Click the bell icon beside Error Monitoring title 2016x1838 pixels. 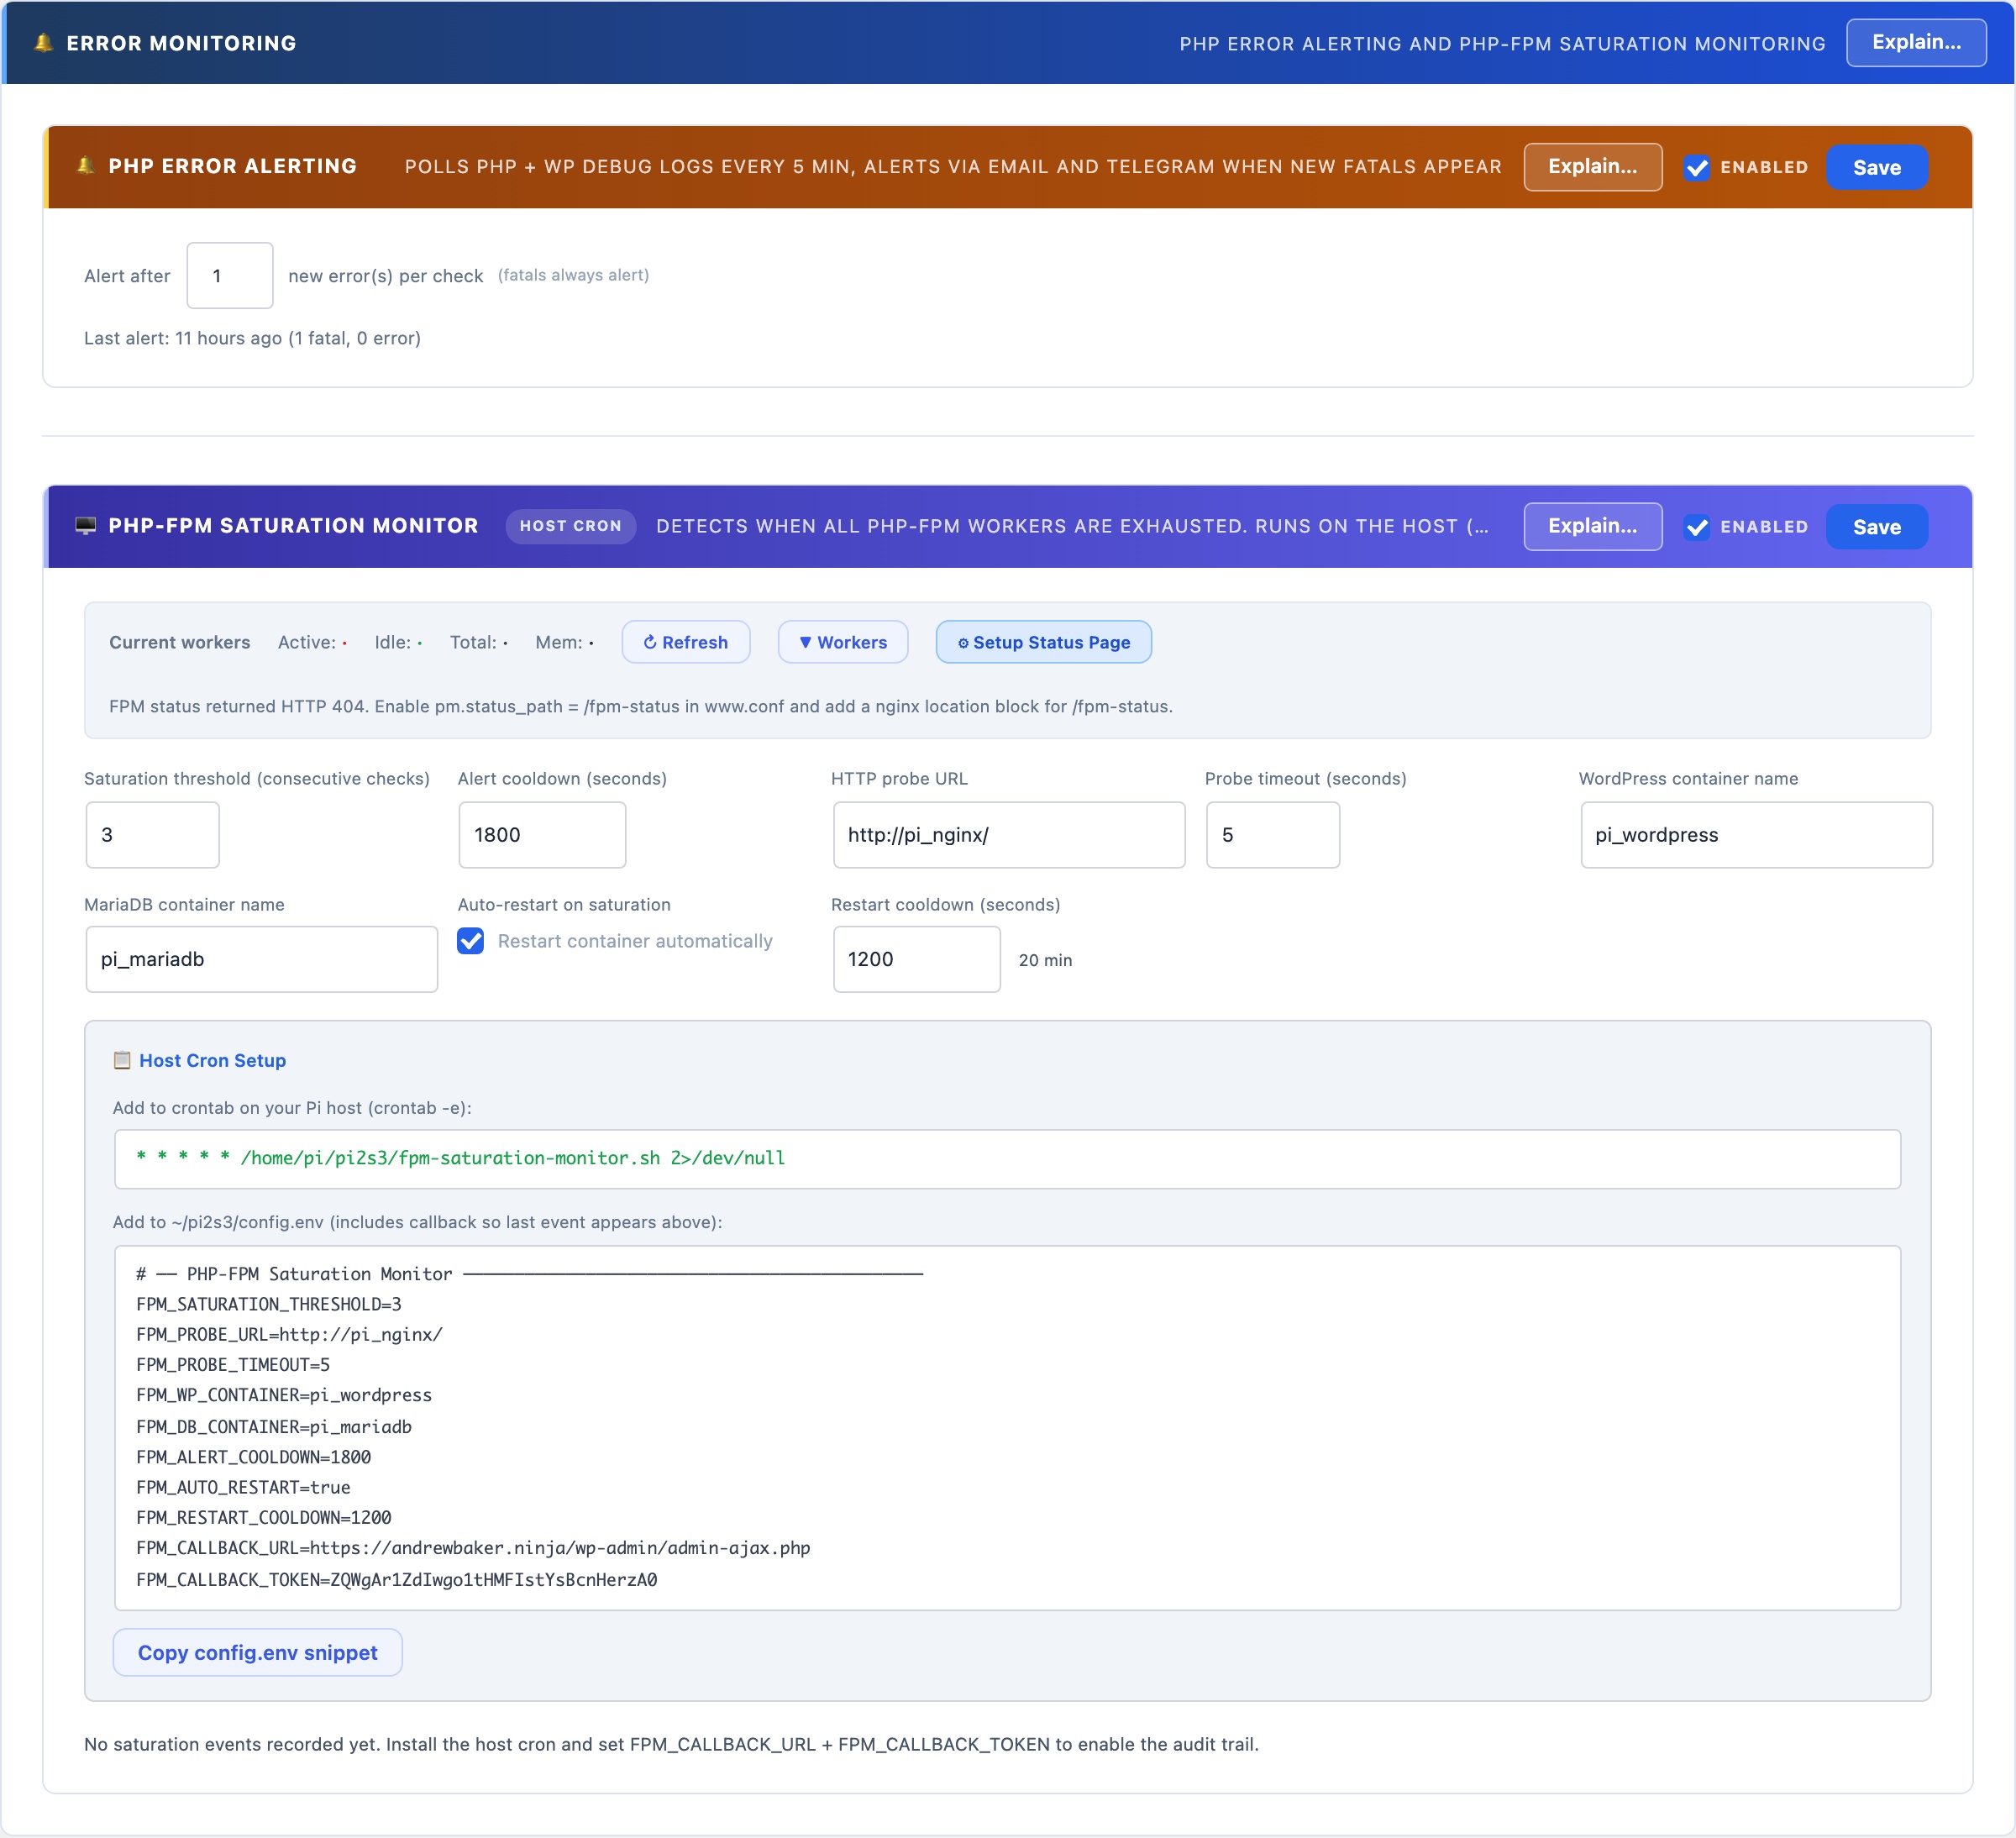coord(43,43)
